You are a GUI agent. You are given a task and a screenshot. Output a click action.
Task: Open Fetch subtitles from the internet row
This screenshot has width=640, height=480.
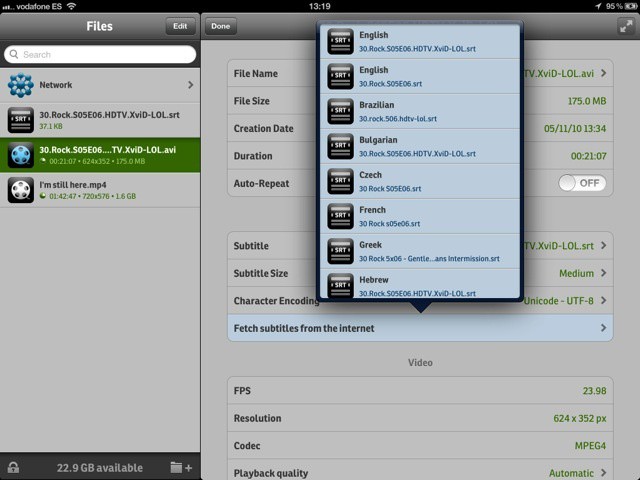420,328
